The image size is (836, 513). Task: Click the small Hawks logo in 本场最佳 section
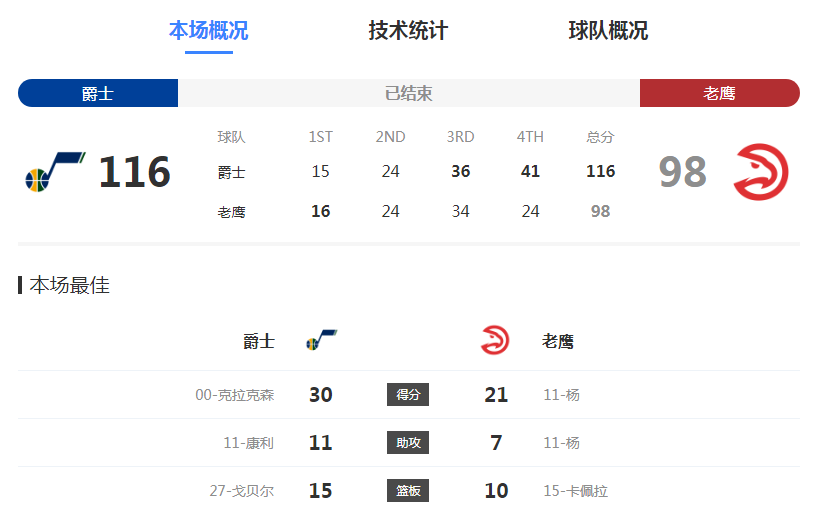(x=495, y=340)
